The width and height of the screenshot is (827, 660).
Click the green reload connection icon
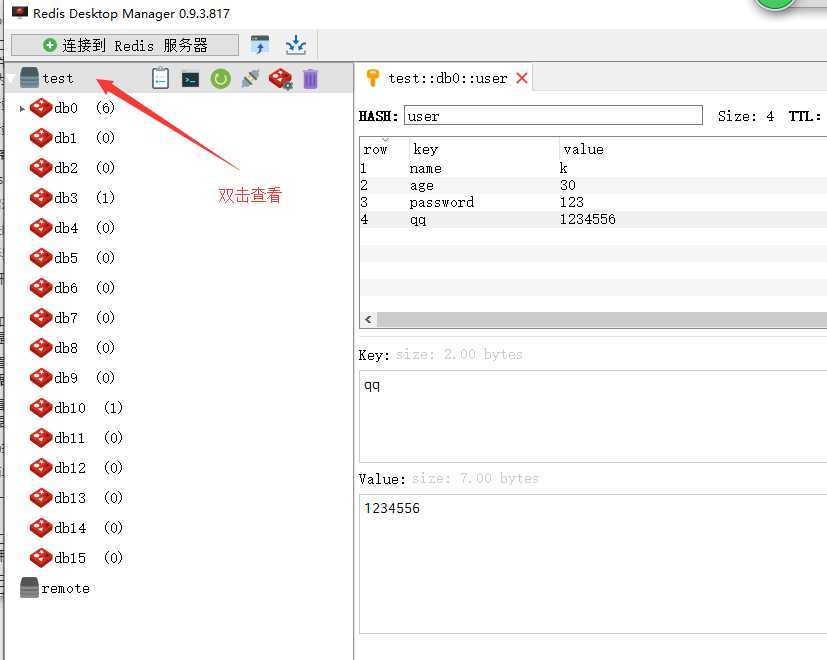pyautogui.click(x=220, y=79)
